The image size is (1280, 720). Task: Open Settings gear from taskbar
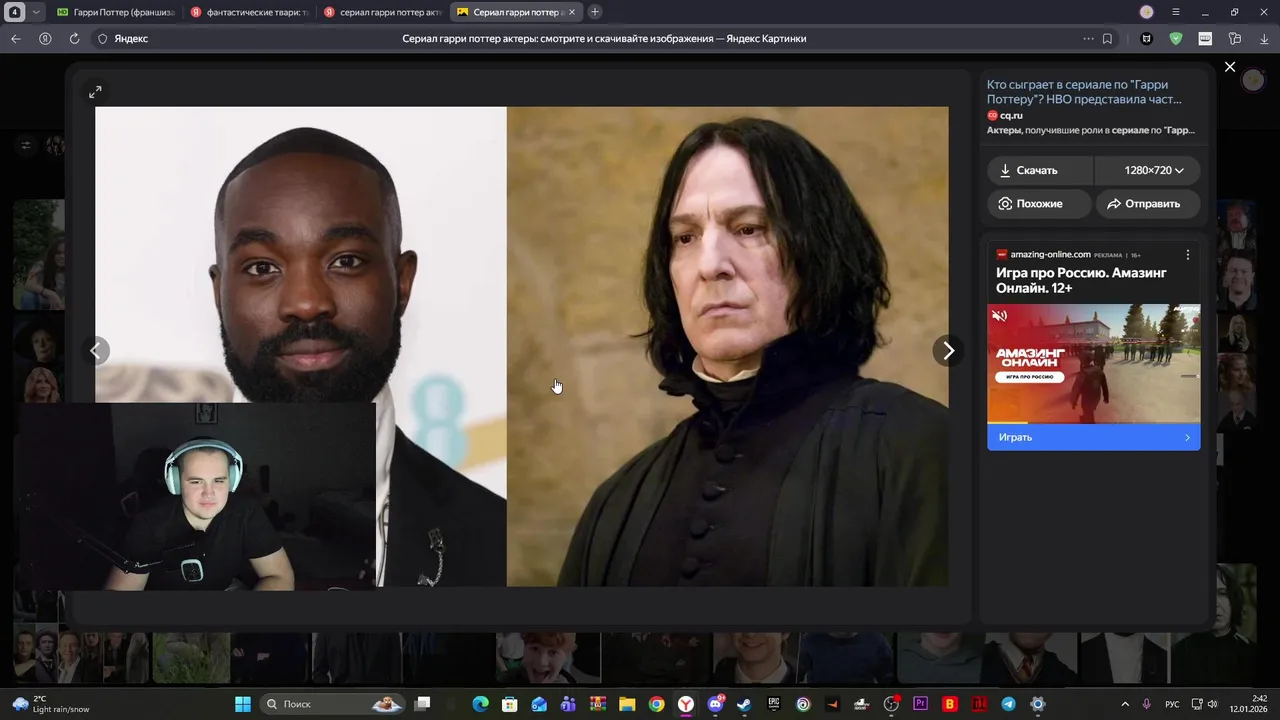click(1037, 704)
